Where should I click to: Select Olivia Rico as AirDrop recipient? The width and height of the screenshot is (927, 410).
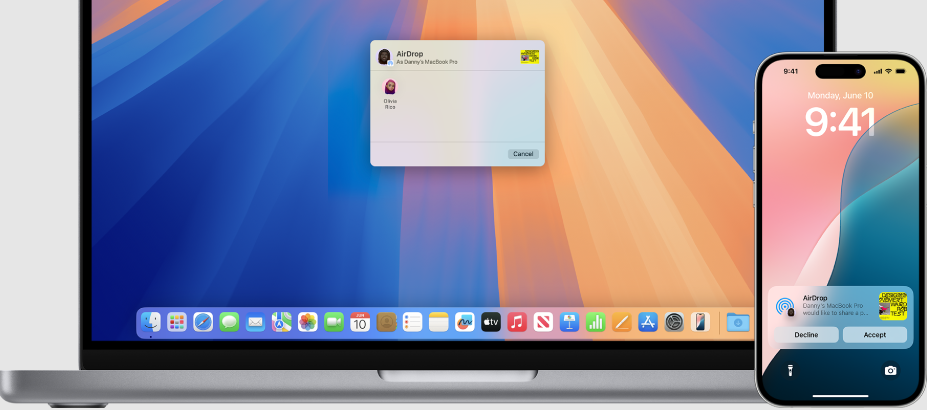click(x=390, y=94)
